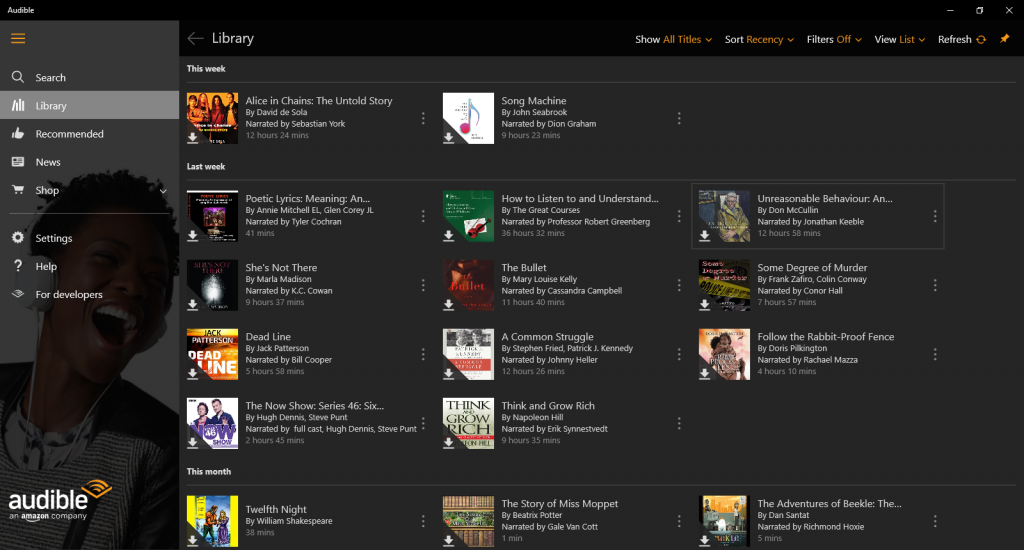1024x550 pixels.
Task: Open For developers in sidebar
Action: [89, 294]
